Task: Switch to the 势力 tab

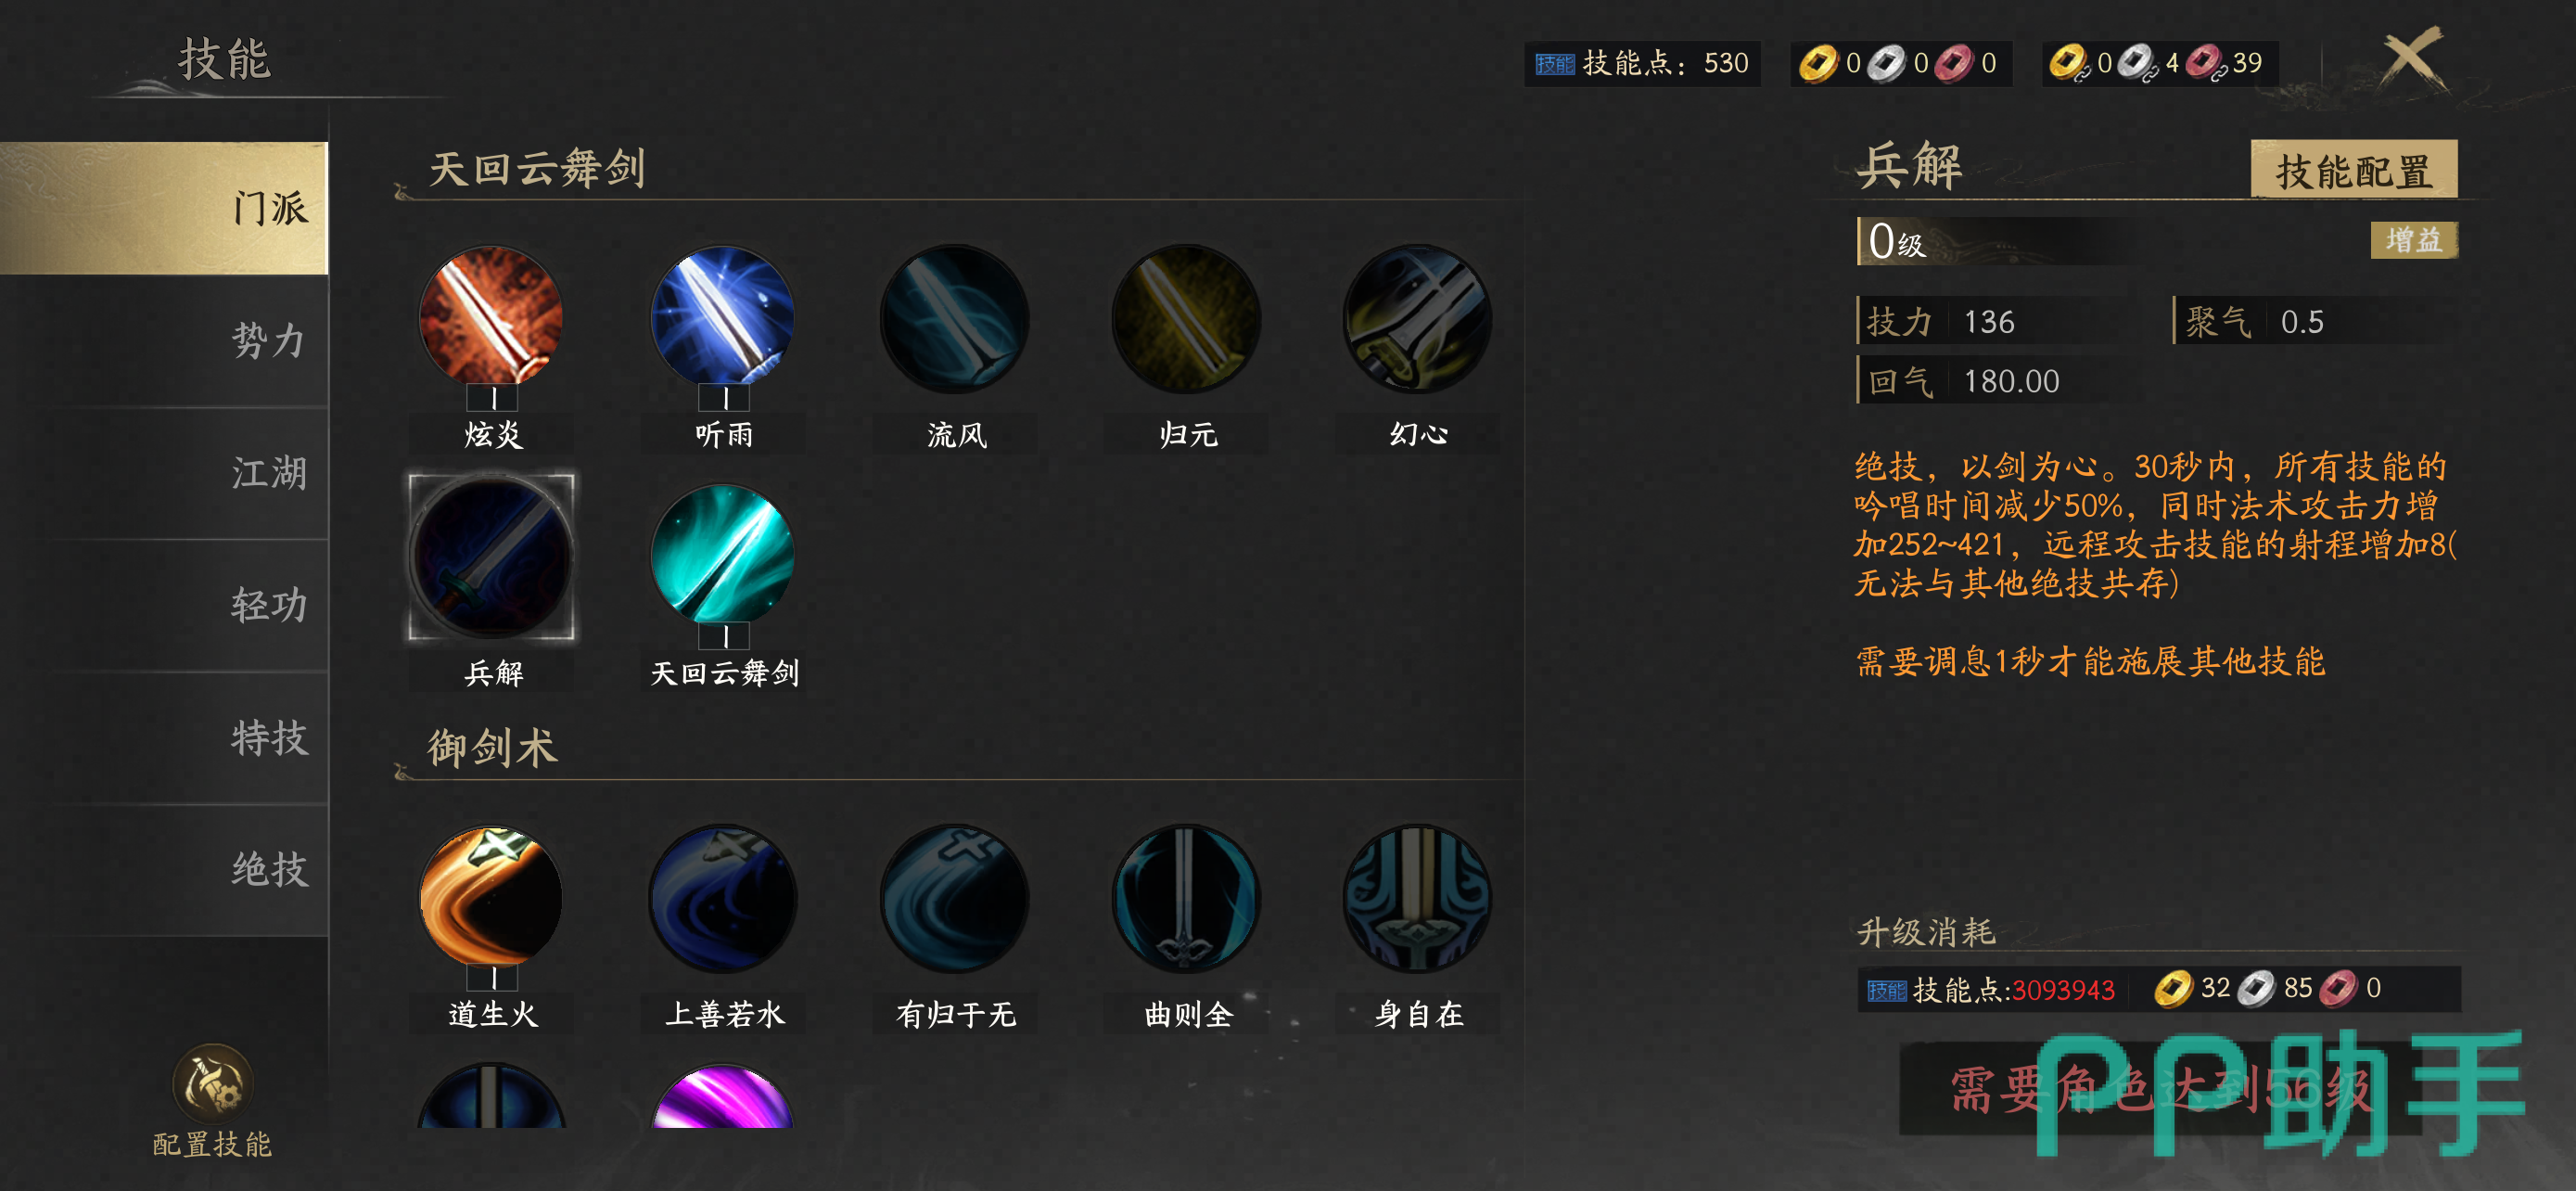Action: tap(165, 341)
